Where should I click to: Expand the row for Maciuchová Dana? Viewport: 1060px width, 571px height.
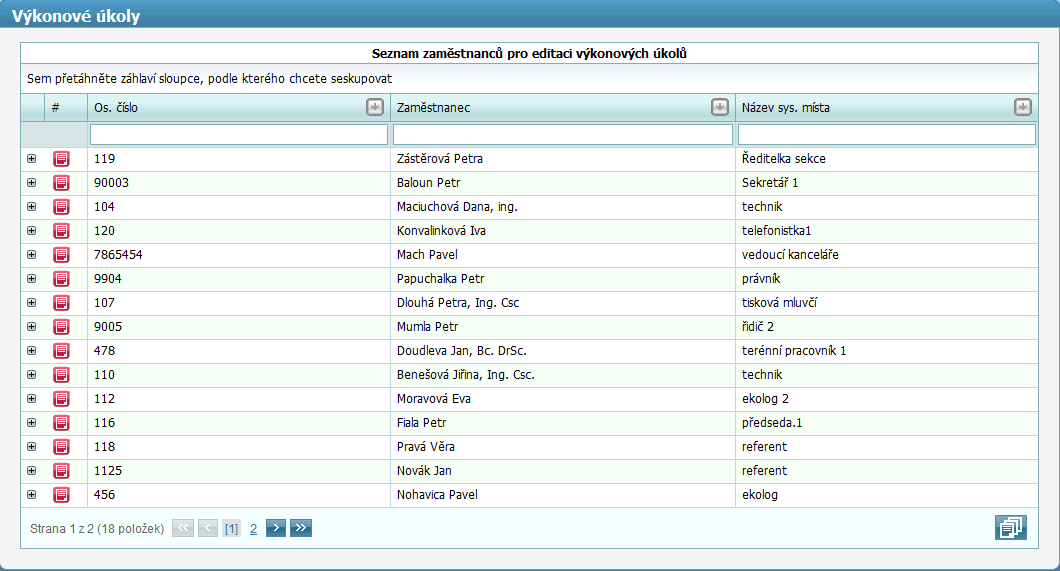tap(31, 207)
